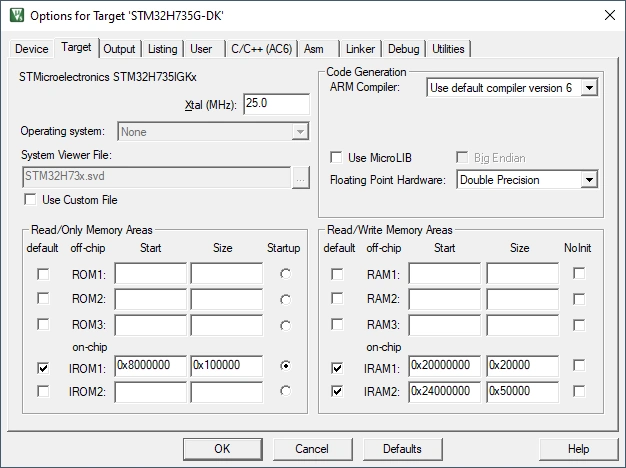Expand the Floating Point Hardware dropdown
Viewport: 626px width, 468px height.
point(589,180)
